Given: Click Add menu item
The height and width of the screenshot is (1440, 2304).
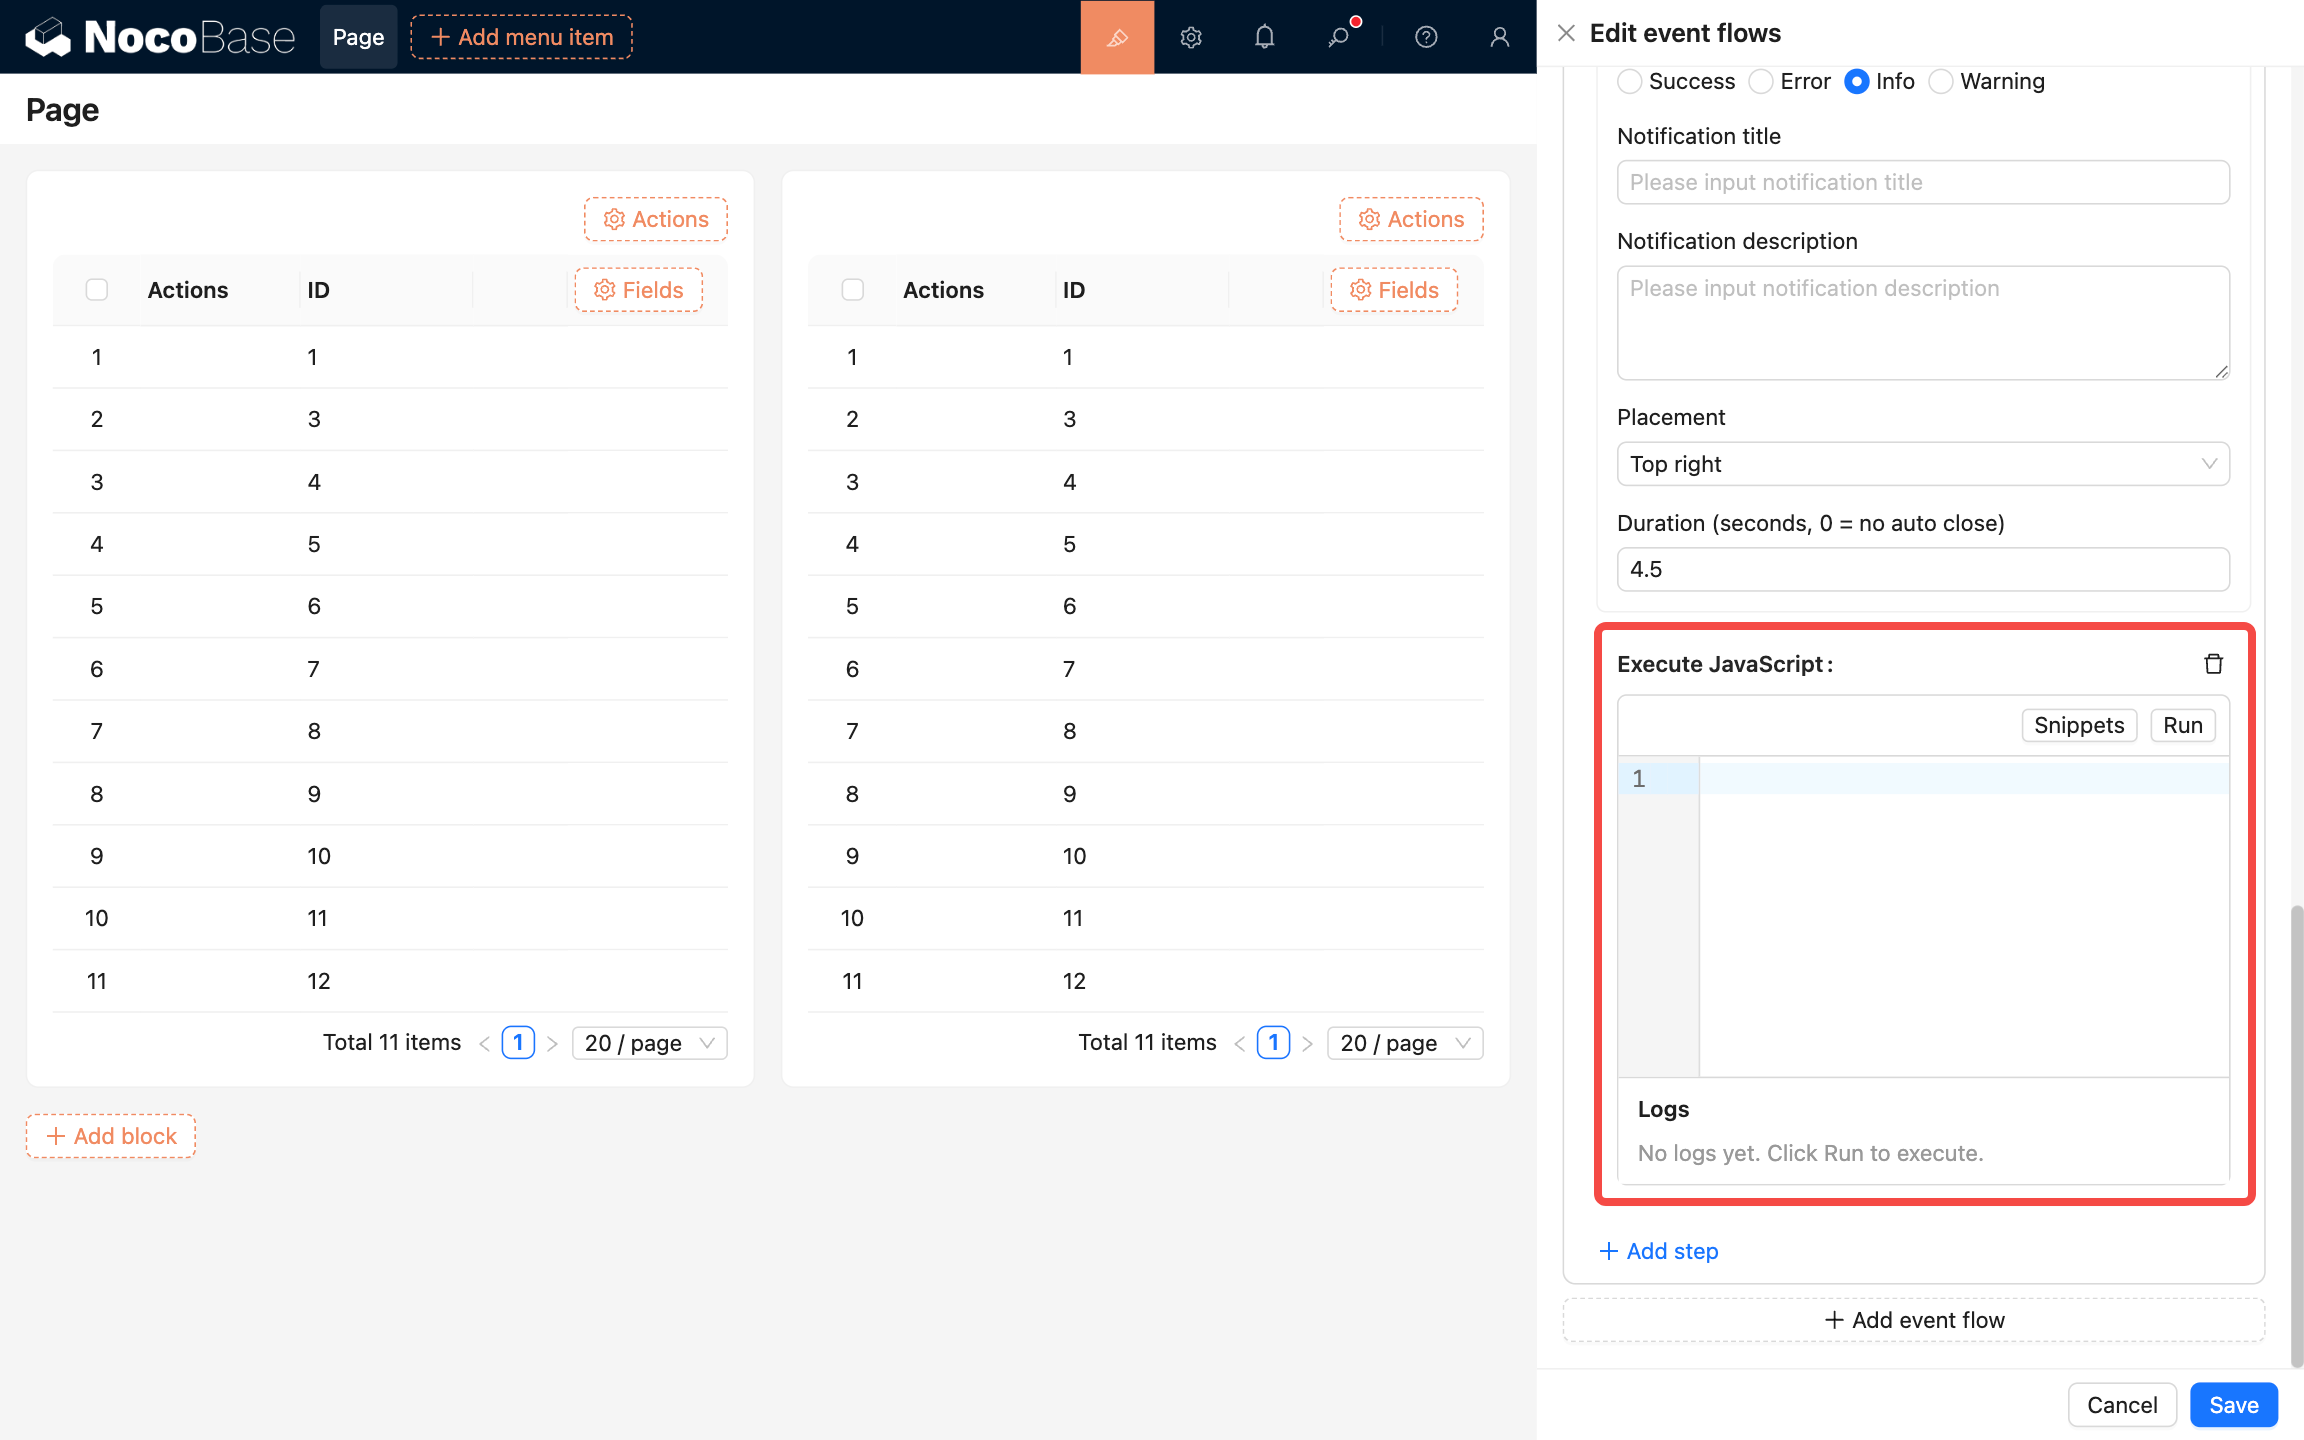Looking at the screenshot, I should 521,37.
